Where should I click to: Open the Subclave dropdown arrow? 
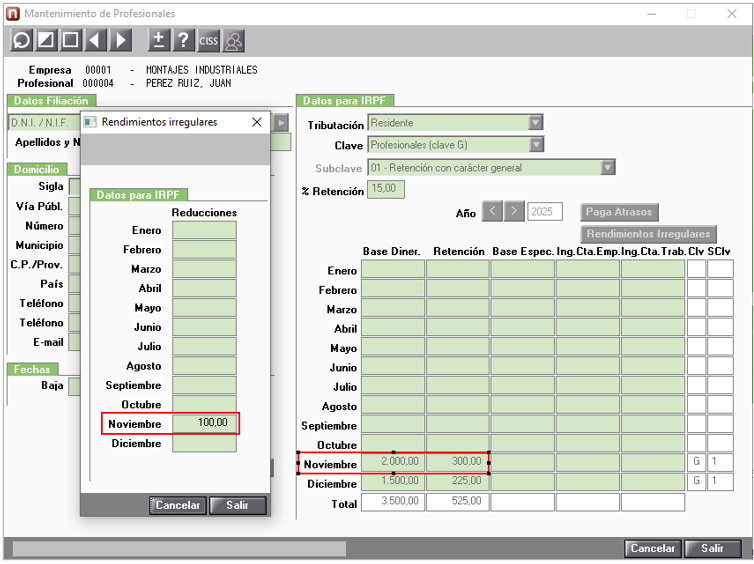tap(608, 167)
